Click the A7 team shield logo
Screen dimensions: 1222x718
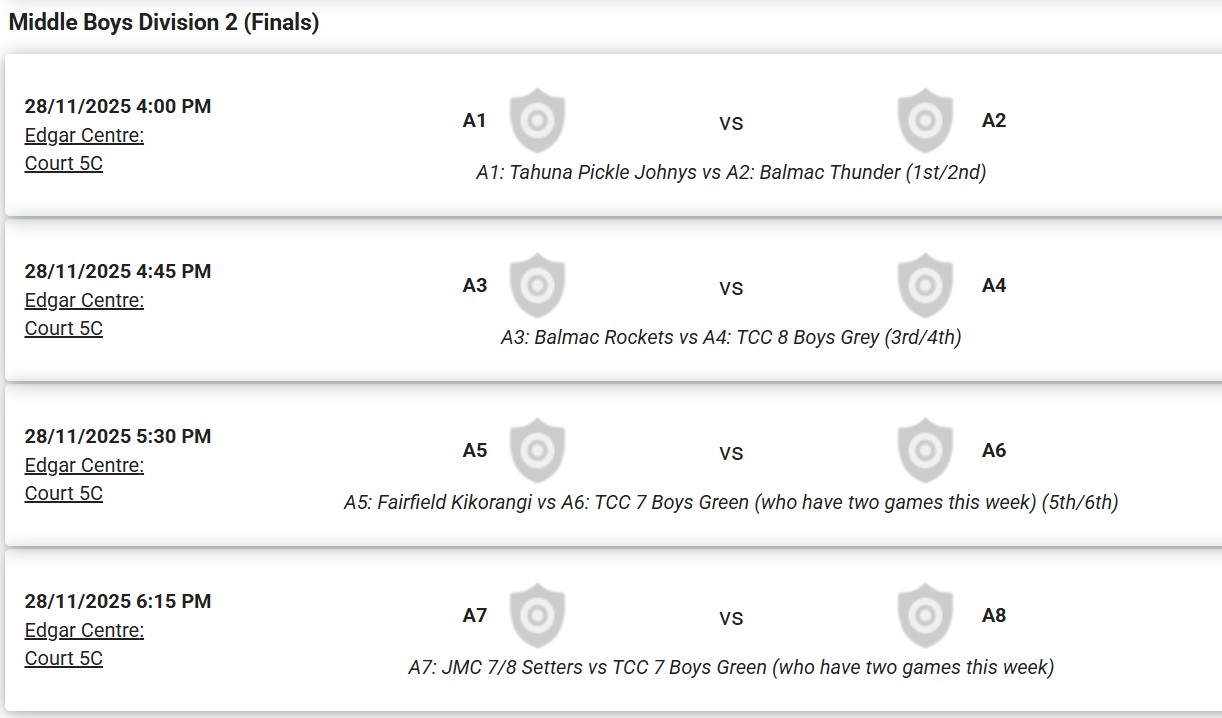[537, 616]
